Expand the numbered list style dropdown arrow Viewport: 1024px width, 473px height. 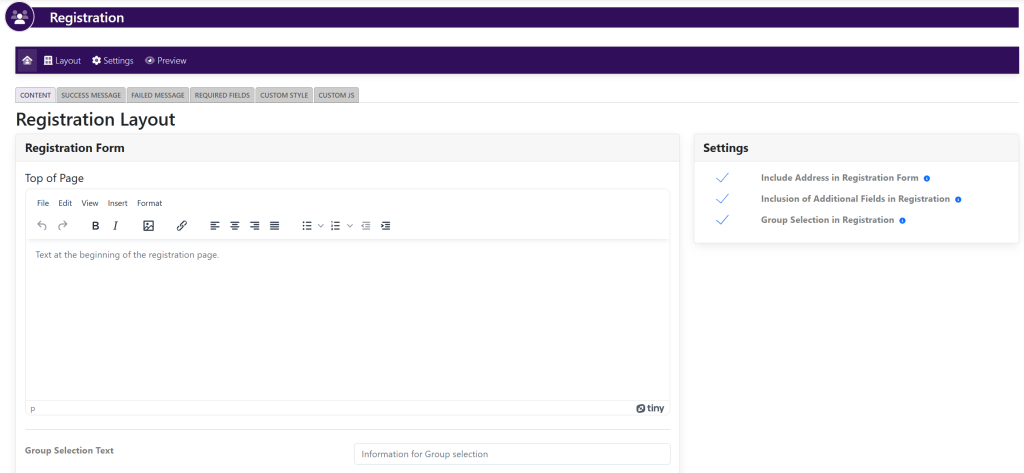[x=349, y=226]
